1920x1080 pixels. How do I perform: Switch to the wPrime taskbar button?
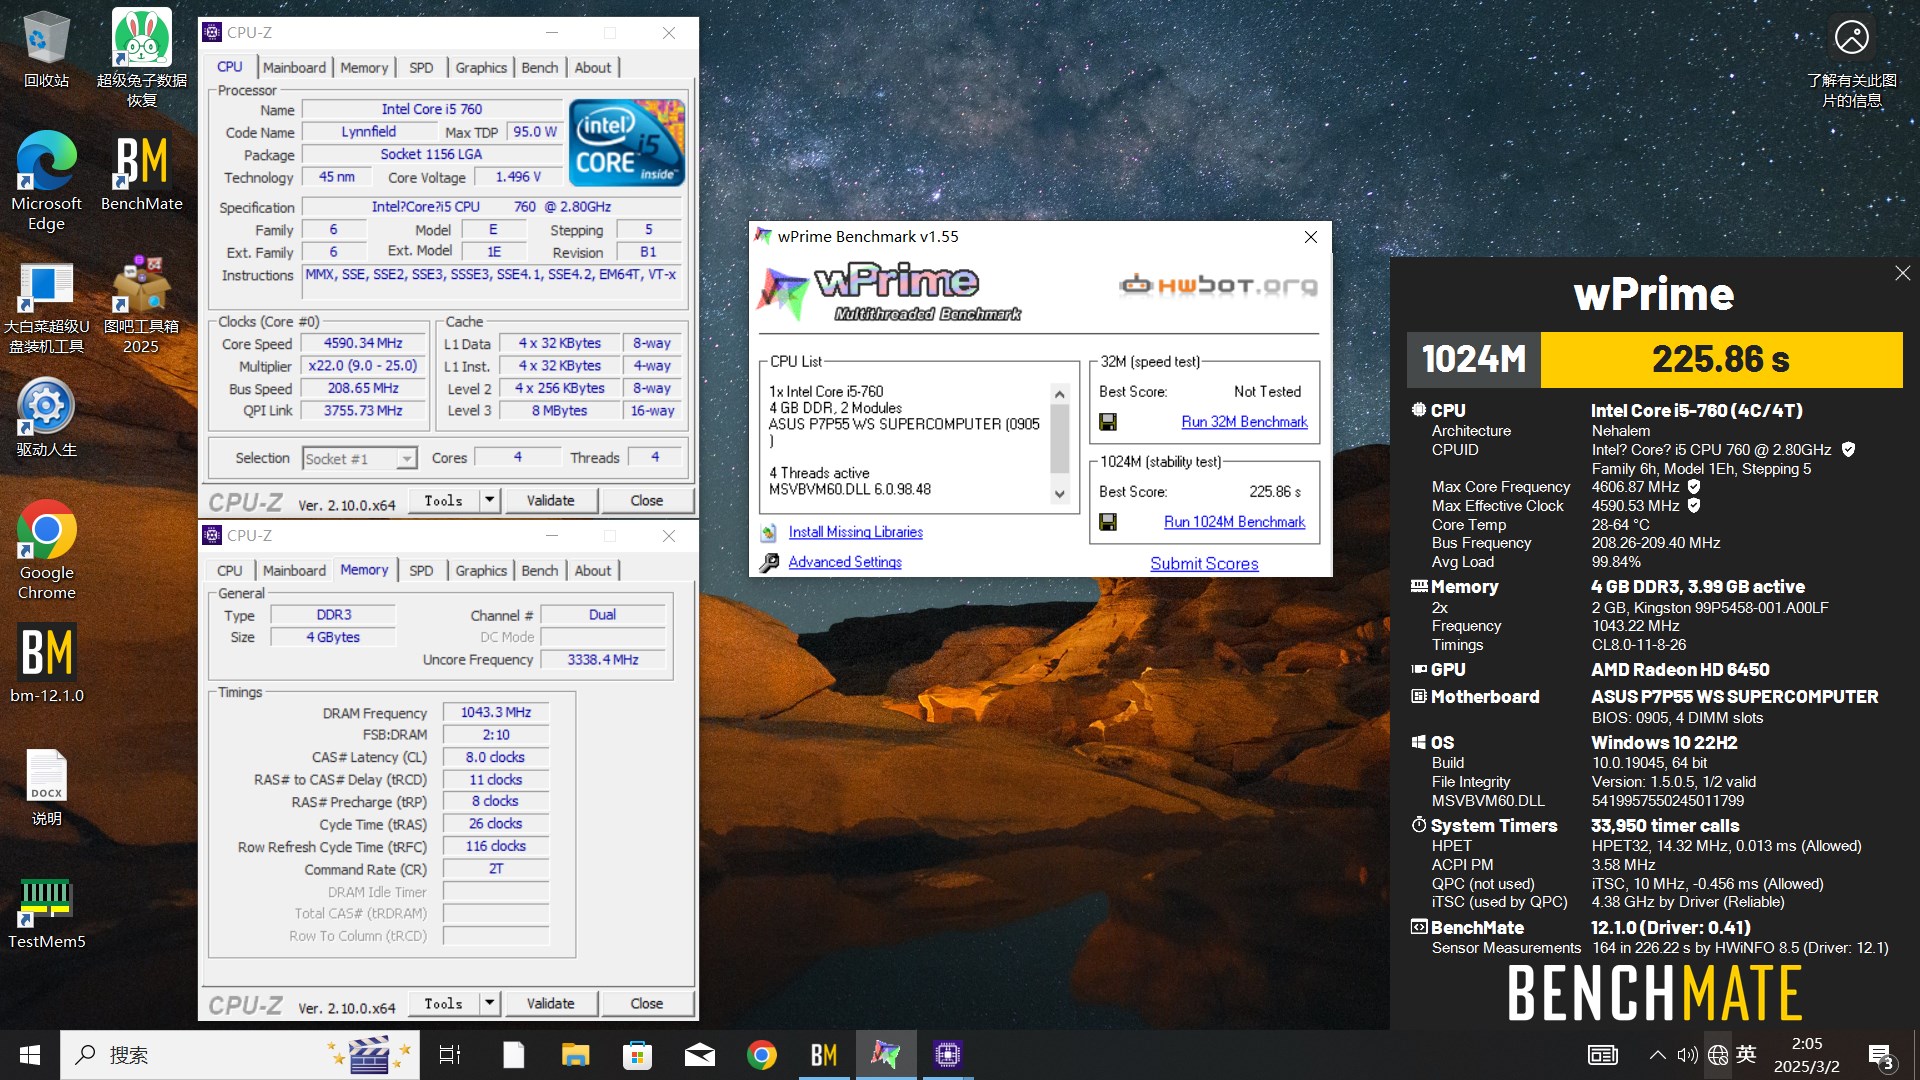pos(885,1055)
